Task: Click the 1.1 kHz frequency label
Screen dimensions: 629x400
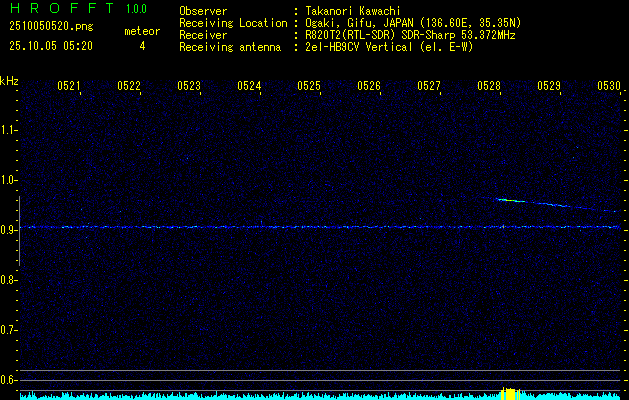Action: click(x=8, y=130)
